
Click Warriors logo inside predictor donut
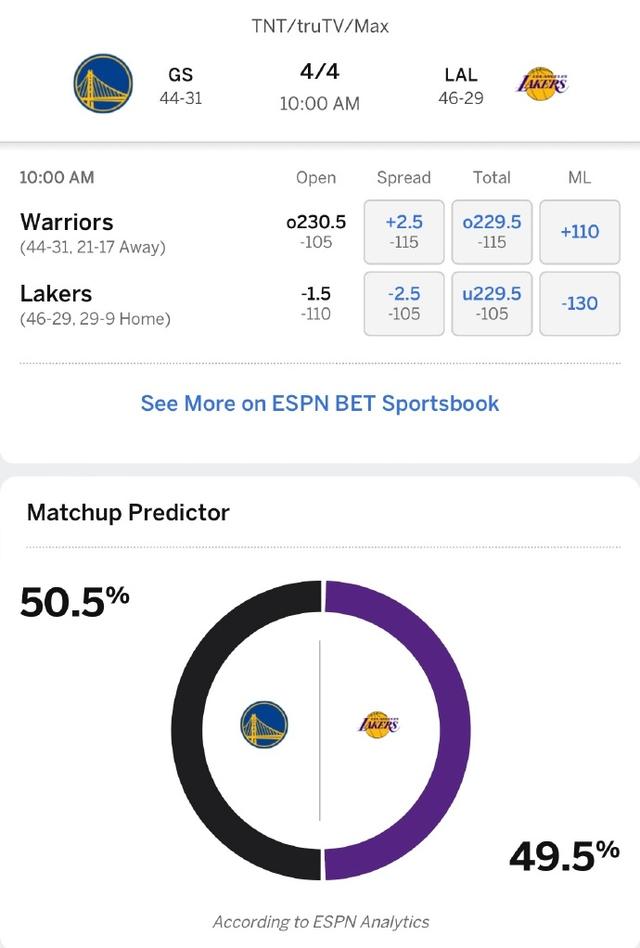[264, 725]
